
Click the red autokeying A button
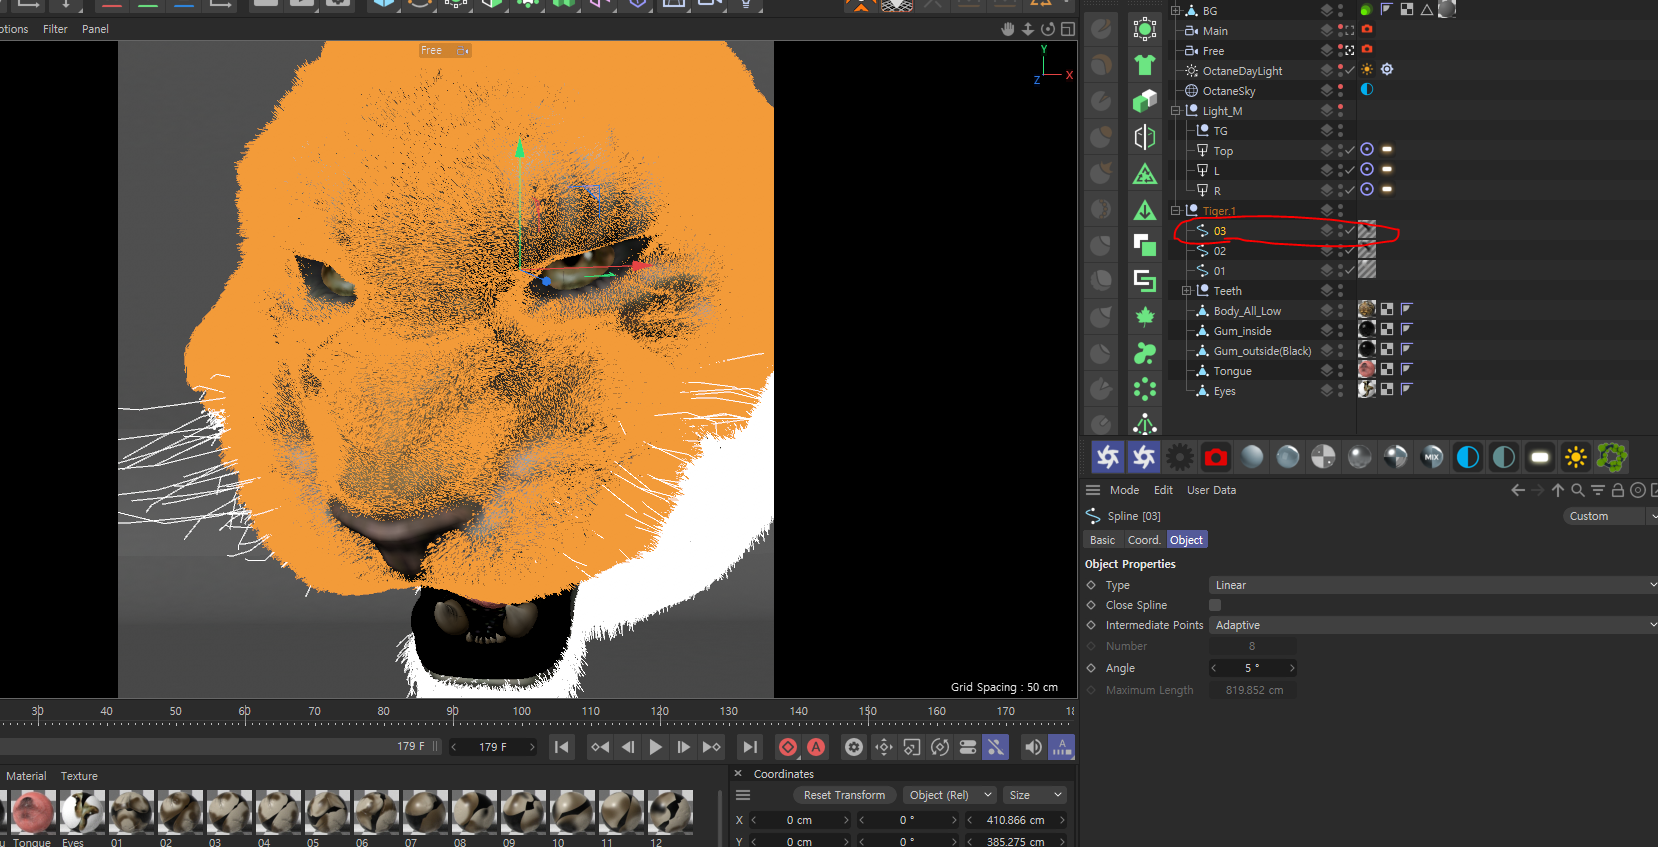click(x=816, y=747)
